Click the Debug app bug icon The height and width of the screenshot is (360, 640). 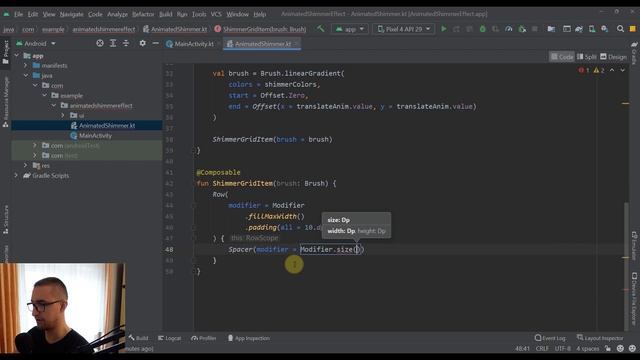482,29
